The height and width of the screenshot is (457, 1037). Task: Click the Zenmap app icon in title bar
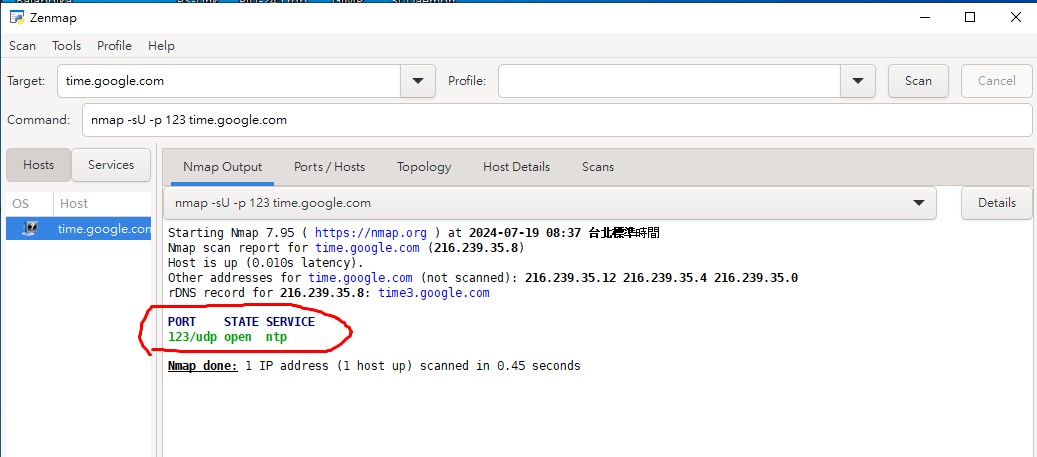[17, 17]
